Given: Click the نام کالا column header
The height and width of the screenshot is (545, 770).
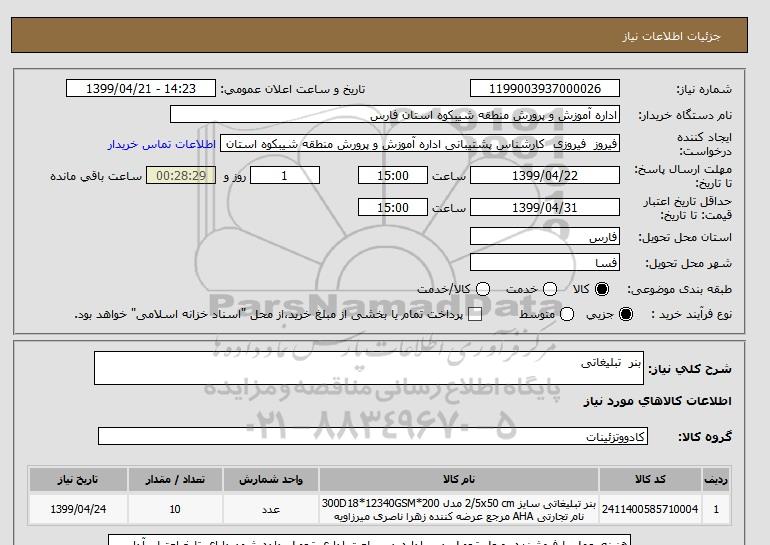Looking at the screenshot, I should 459,479.
